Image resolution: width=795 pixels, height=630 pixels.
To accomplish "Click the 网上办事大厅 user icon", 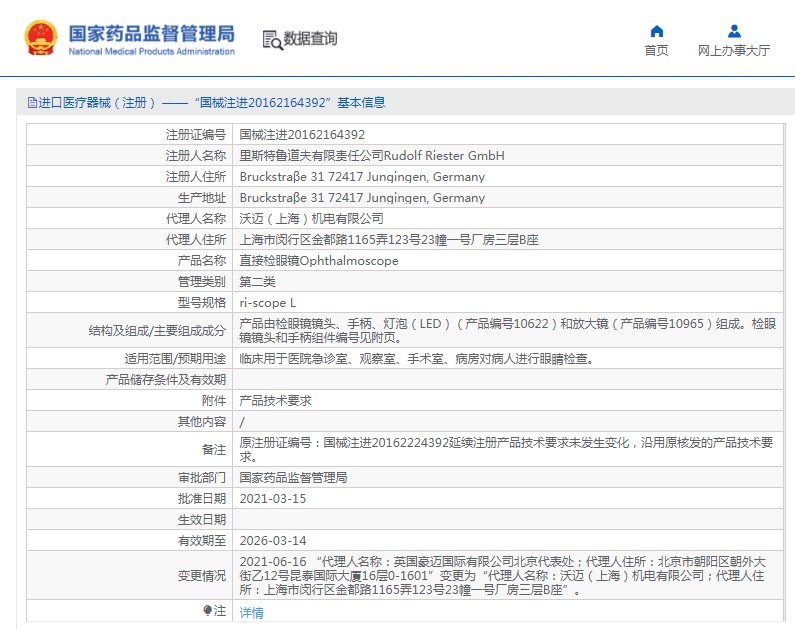I will [734, 31].
